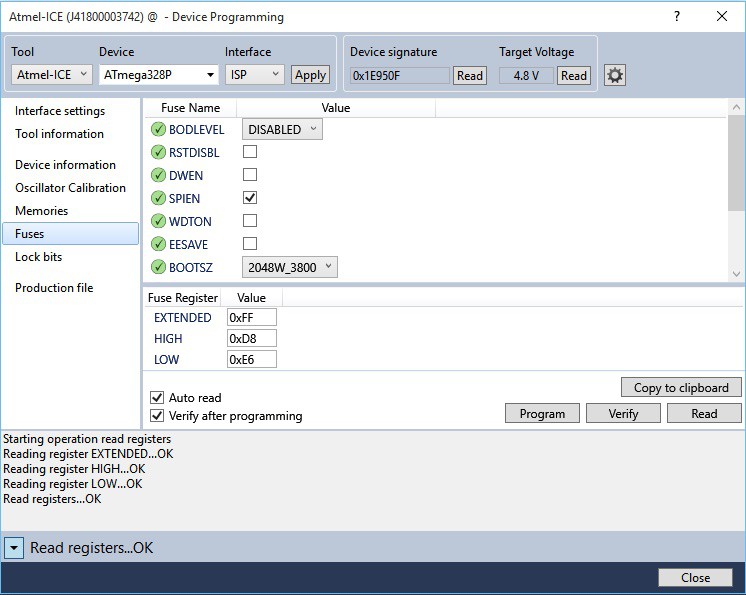
Task: Click the Value column header in fuse list
Action: click(336, 108)
